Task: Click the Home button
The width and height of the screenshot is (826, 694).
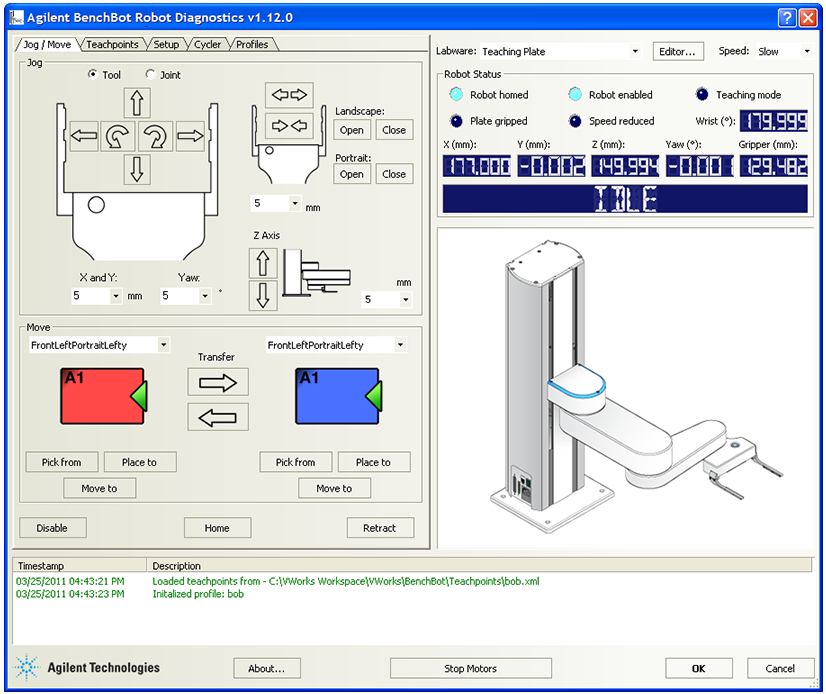Action: point(216,528)
